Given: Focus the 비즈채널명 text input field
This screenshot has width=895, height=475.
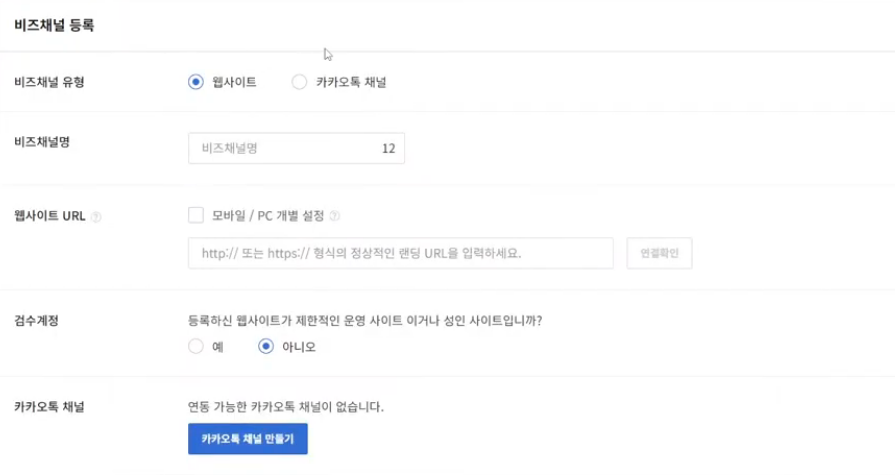Looking at the screenshot, I should pos(285,148).
